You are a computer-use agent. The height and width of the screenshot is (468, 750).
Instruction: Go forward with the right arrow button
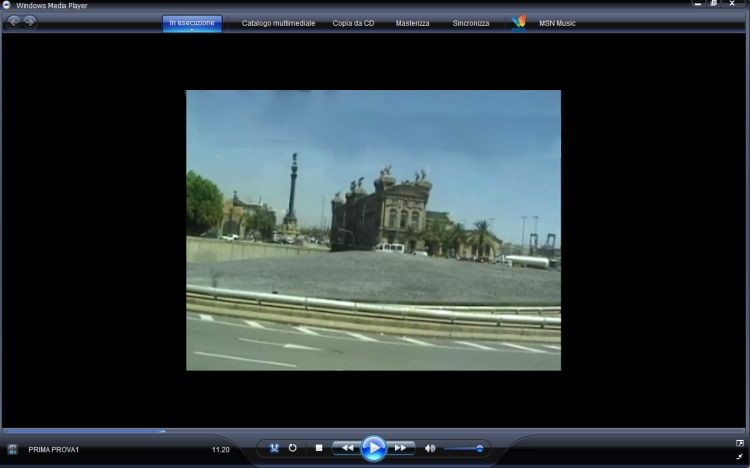pos(30,22)
